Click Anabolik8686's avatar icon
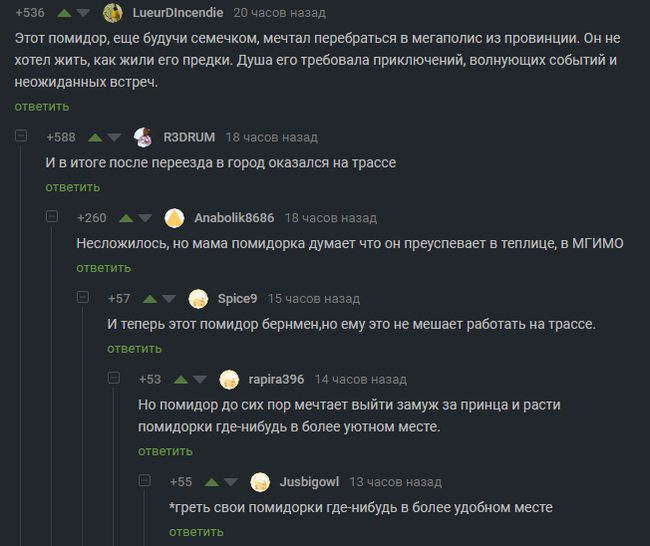The height and width of the screenshot is (546, 650). [174, 218]
